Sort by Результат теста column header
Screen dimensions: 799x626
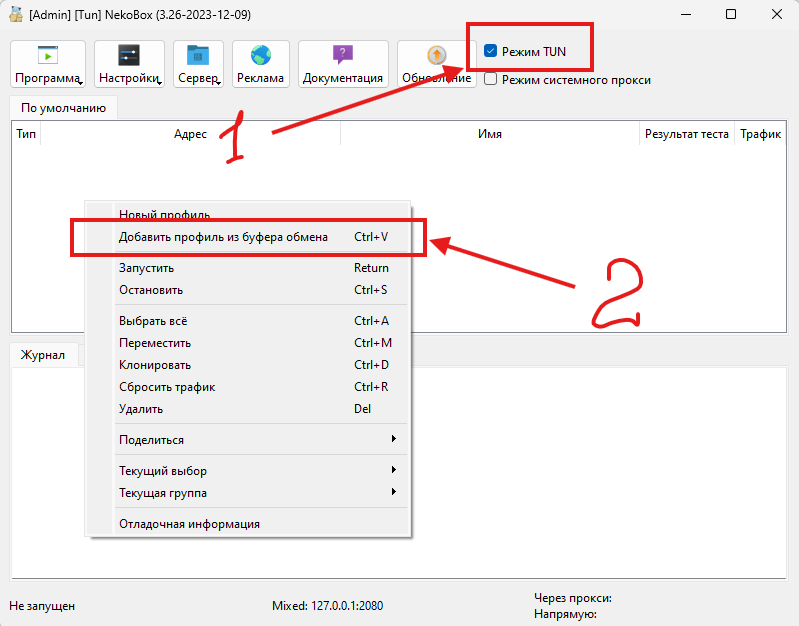686,134
